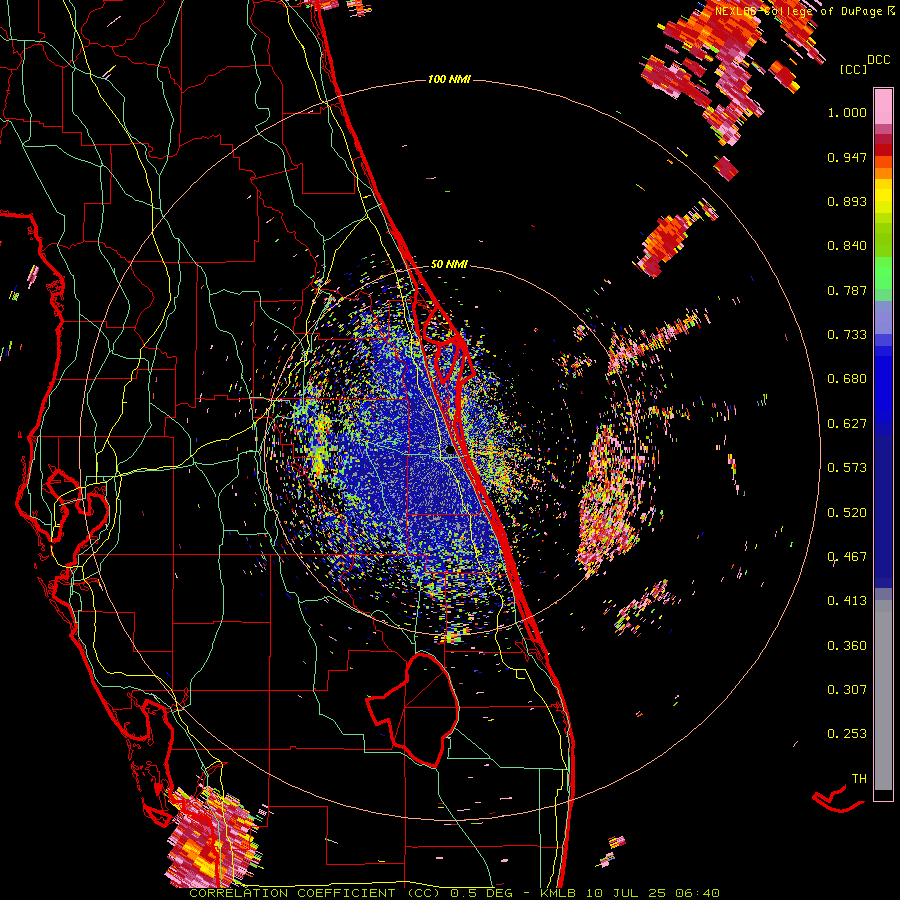The image size is (900, 900).
Task: Select the 0.520 legend value
Action: (847, 513)
